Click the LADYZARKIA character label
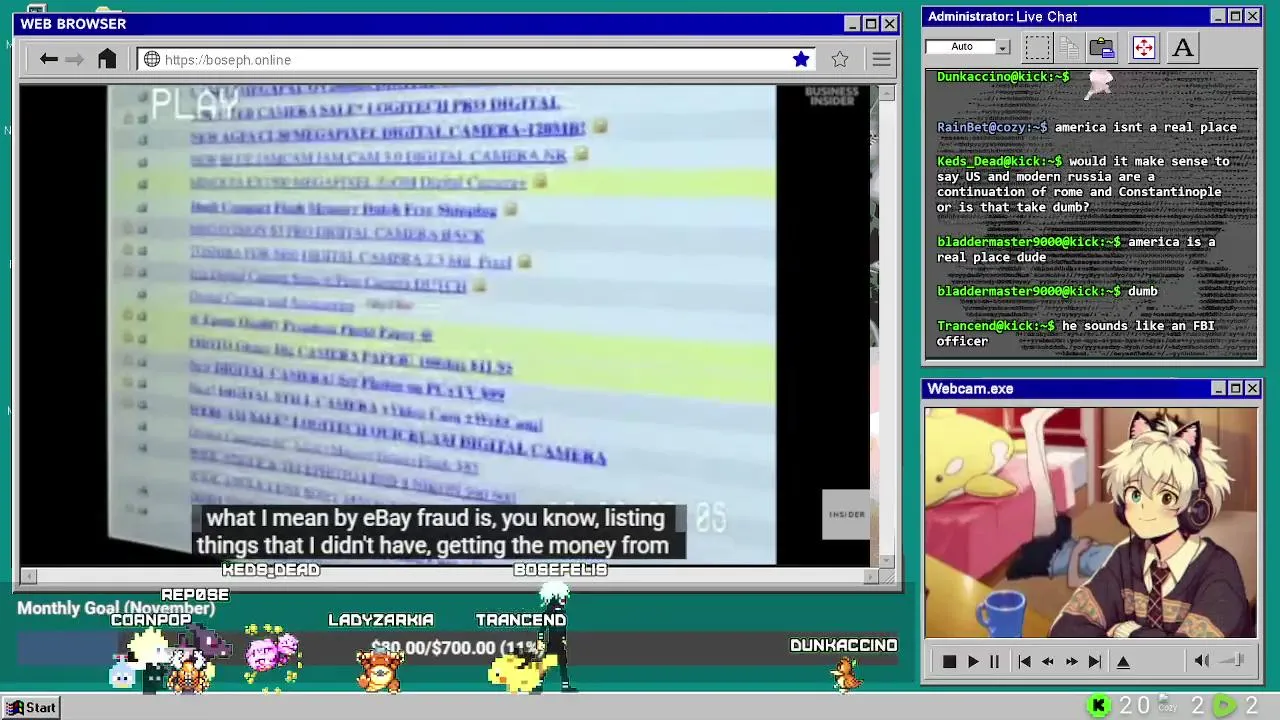 (x=381, y=620)
